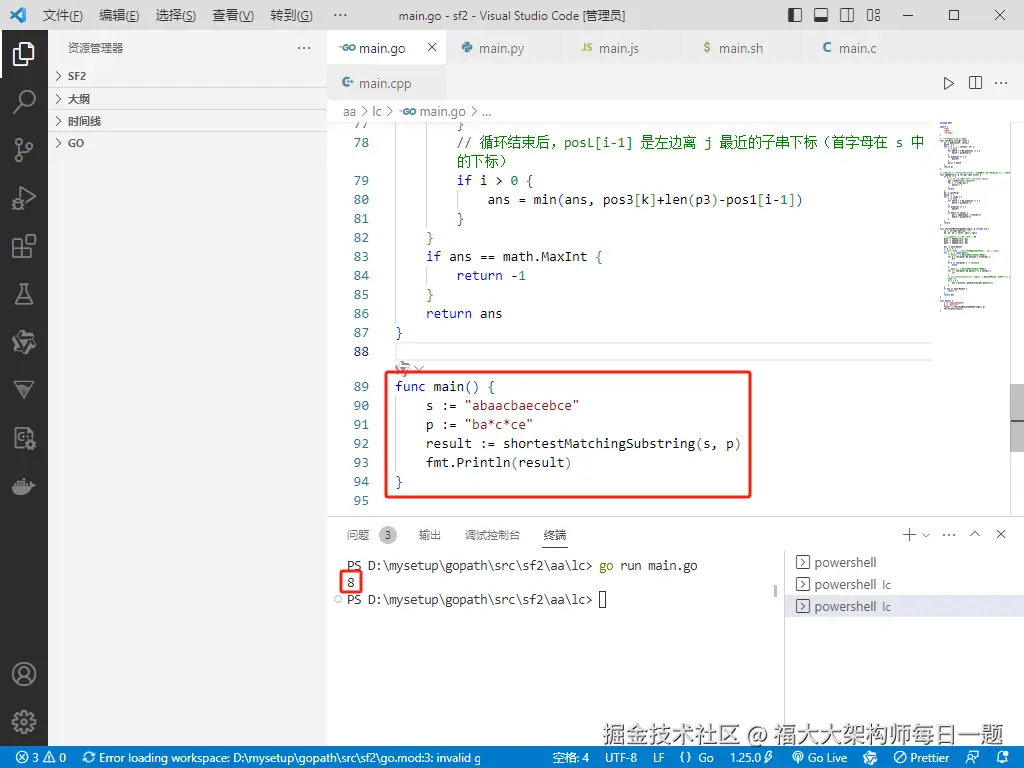Expand the 时间线 timeline section
Screen dimensions: 1024x768
pyautogui.click(x=187, y=121)
